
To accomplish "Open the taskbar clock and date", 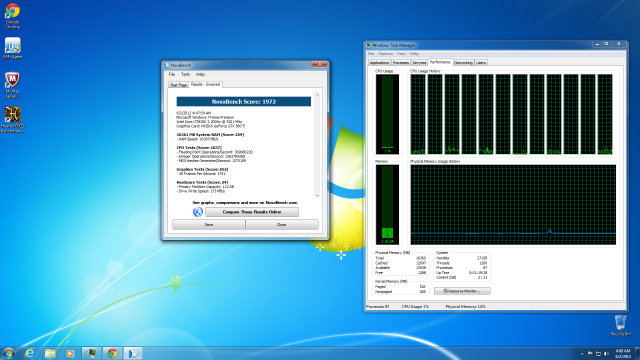I will [623, 353].
